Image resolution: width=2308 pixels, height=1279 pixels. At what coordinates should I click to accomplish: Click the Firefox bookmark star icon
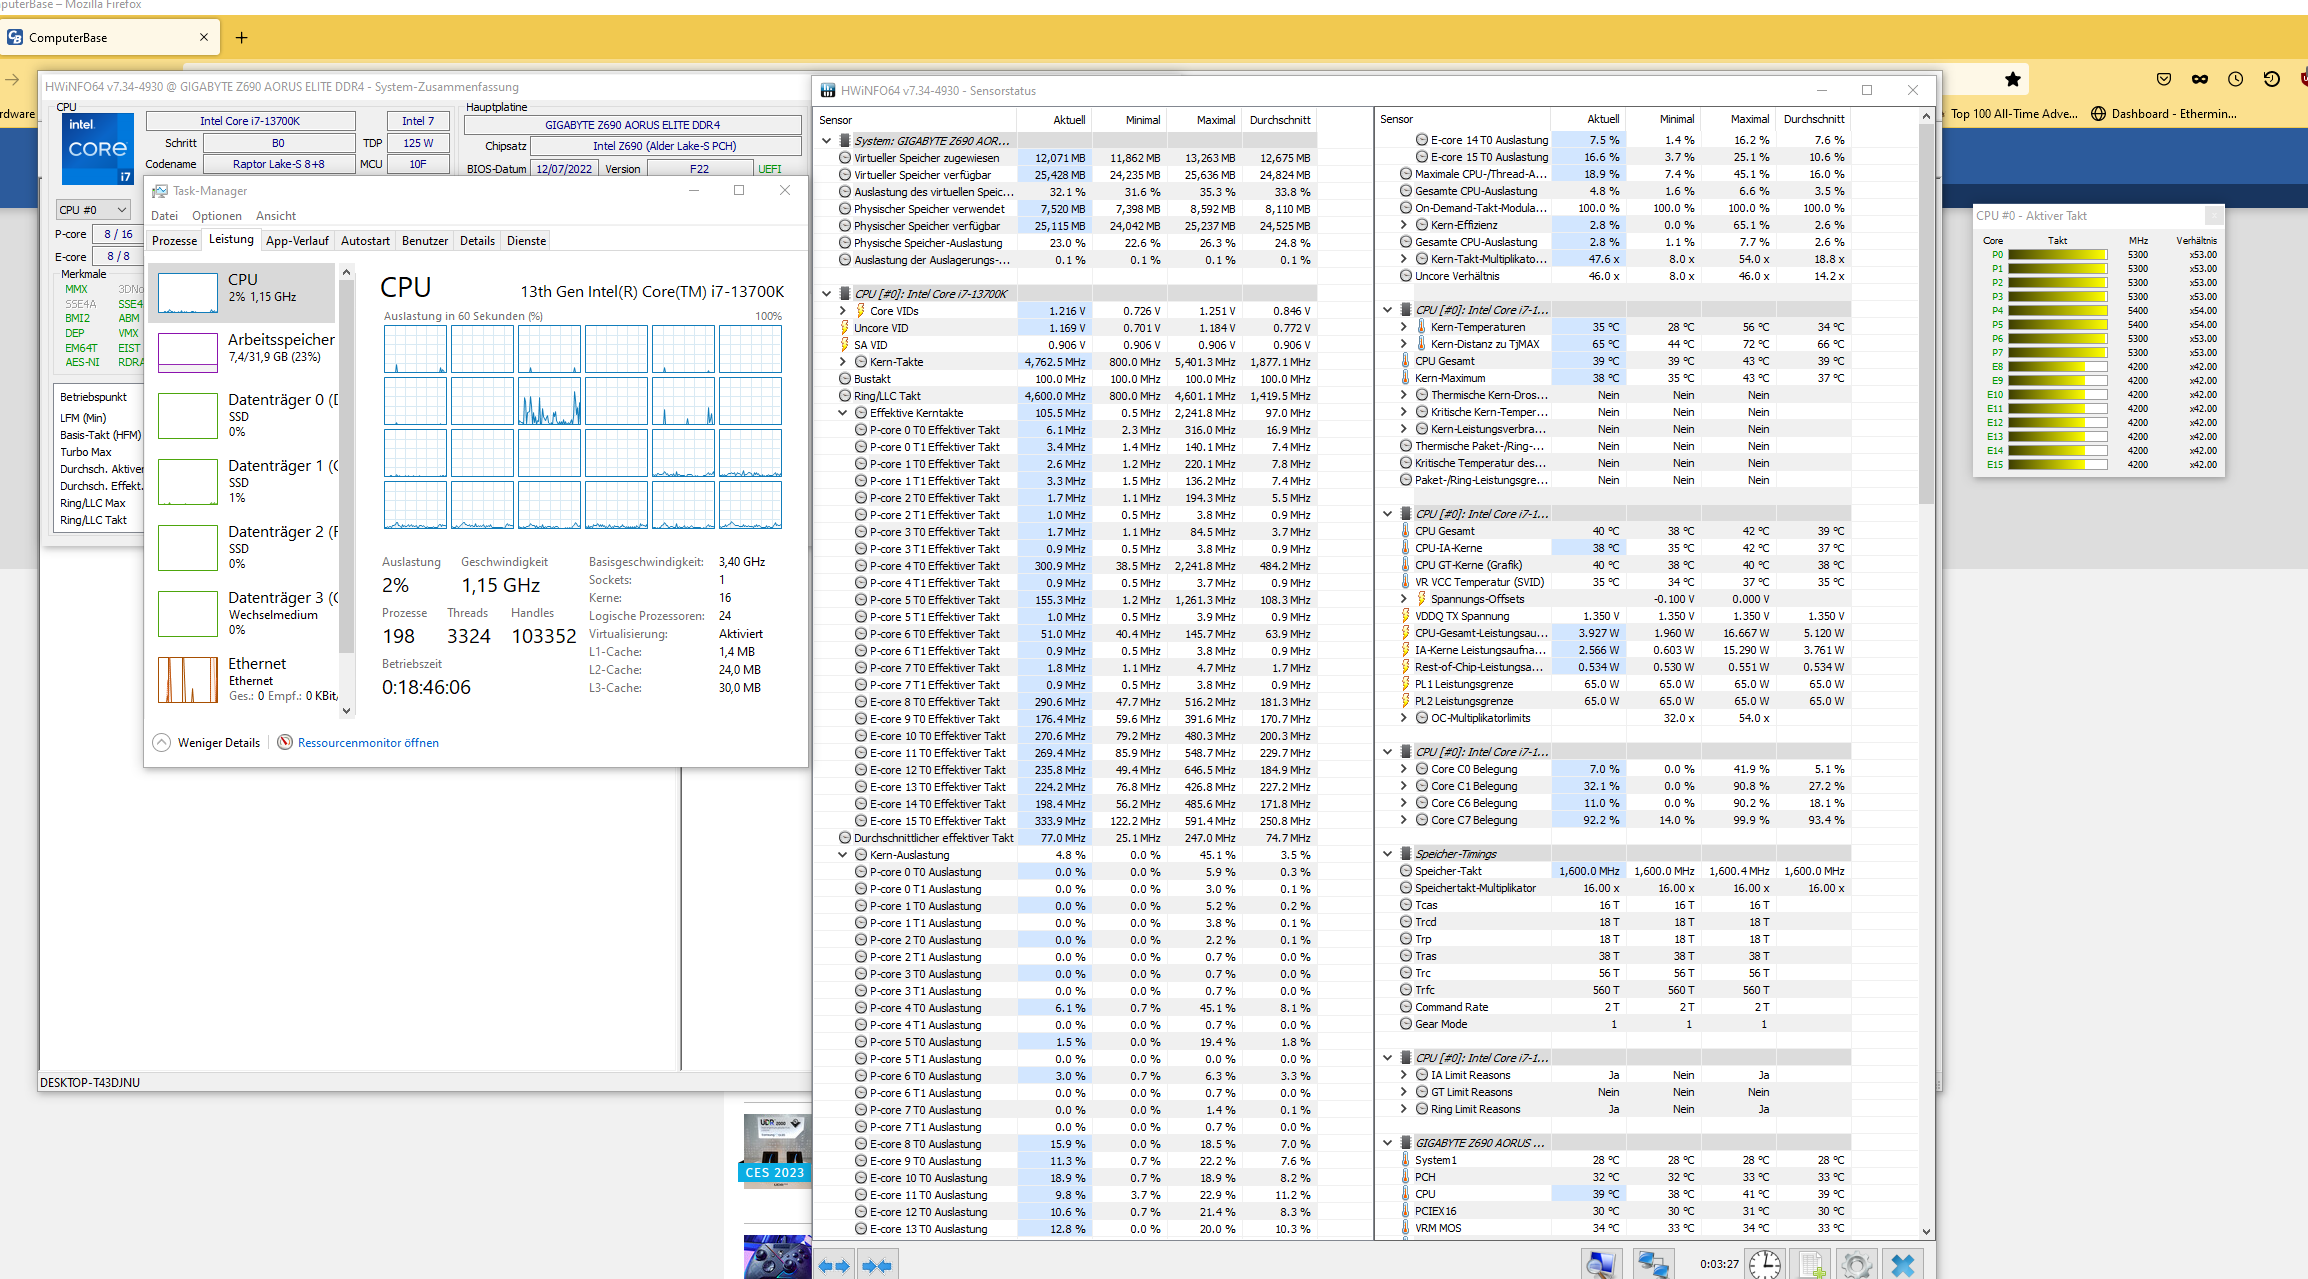[x=2013, y=79]
